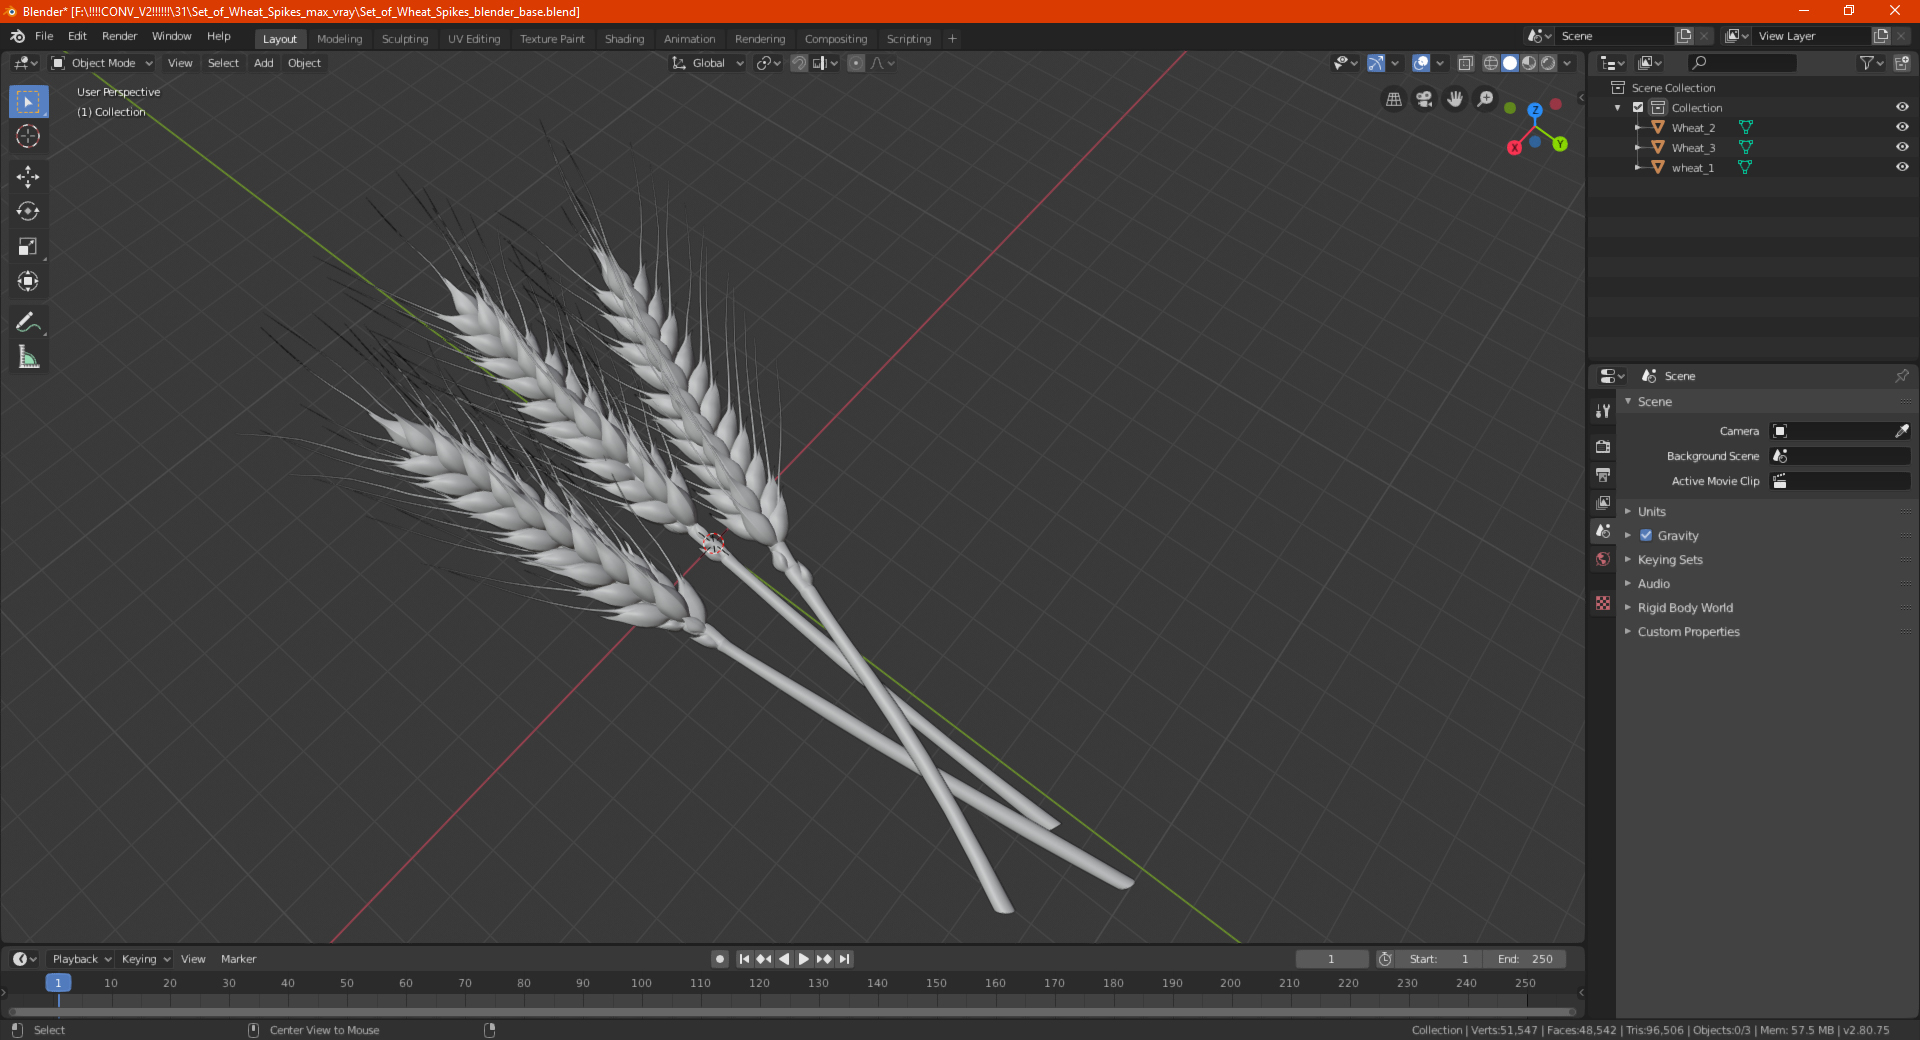The height and width of the screenshot is (1040, 1920).
Task: Switch to Wireframe viewport shading
Action: click(1491, 63)
